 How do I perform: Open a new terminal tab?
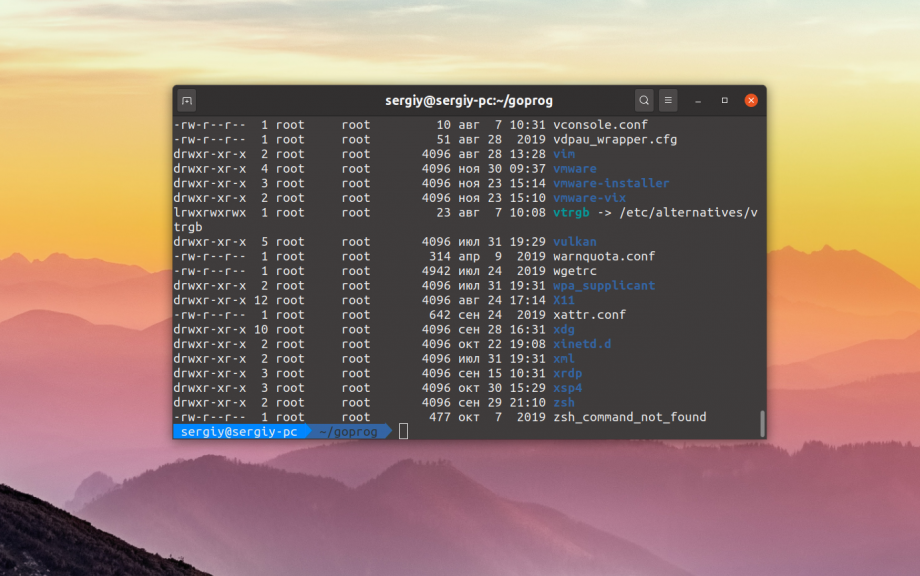(x=187, y=100)
